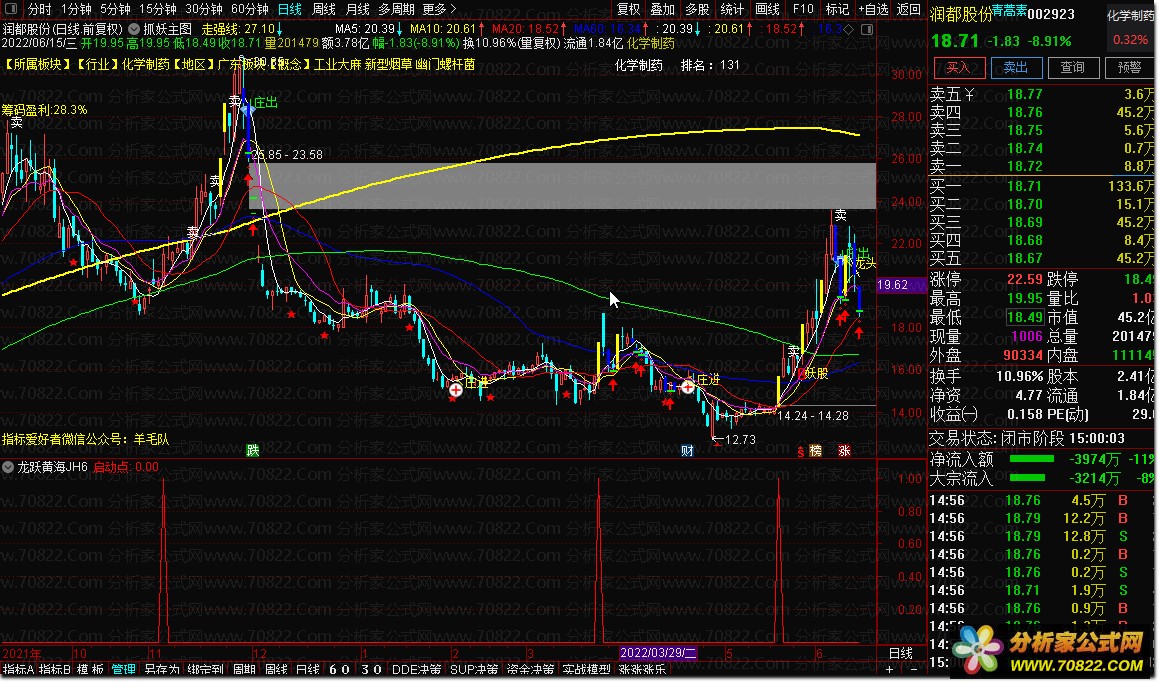The height and width of the screenshot is (682, 1160).
Task: Switch to 15分钟 period
Action: [158, 9]
